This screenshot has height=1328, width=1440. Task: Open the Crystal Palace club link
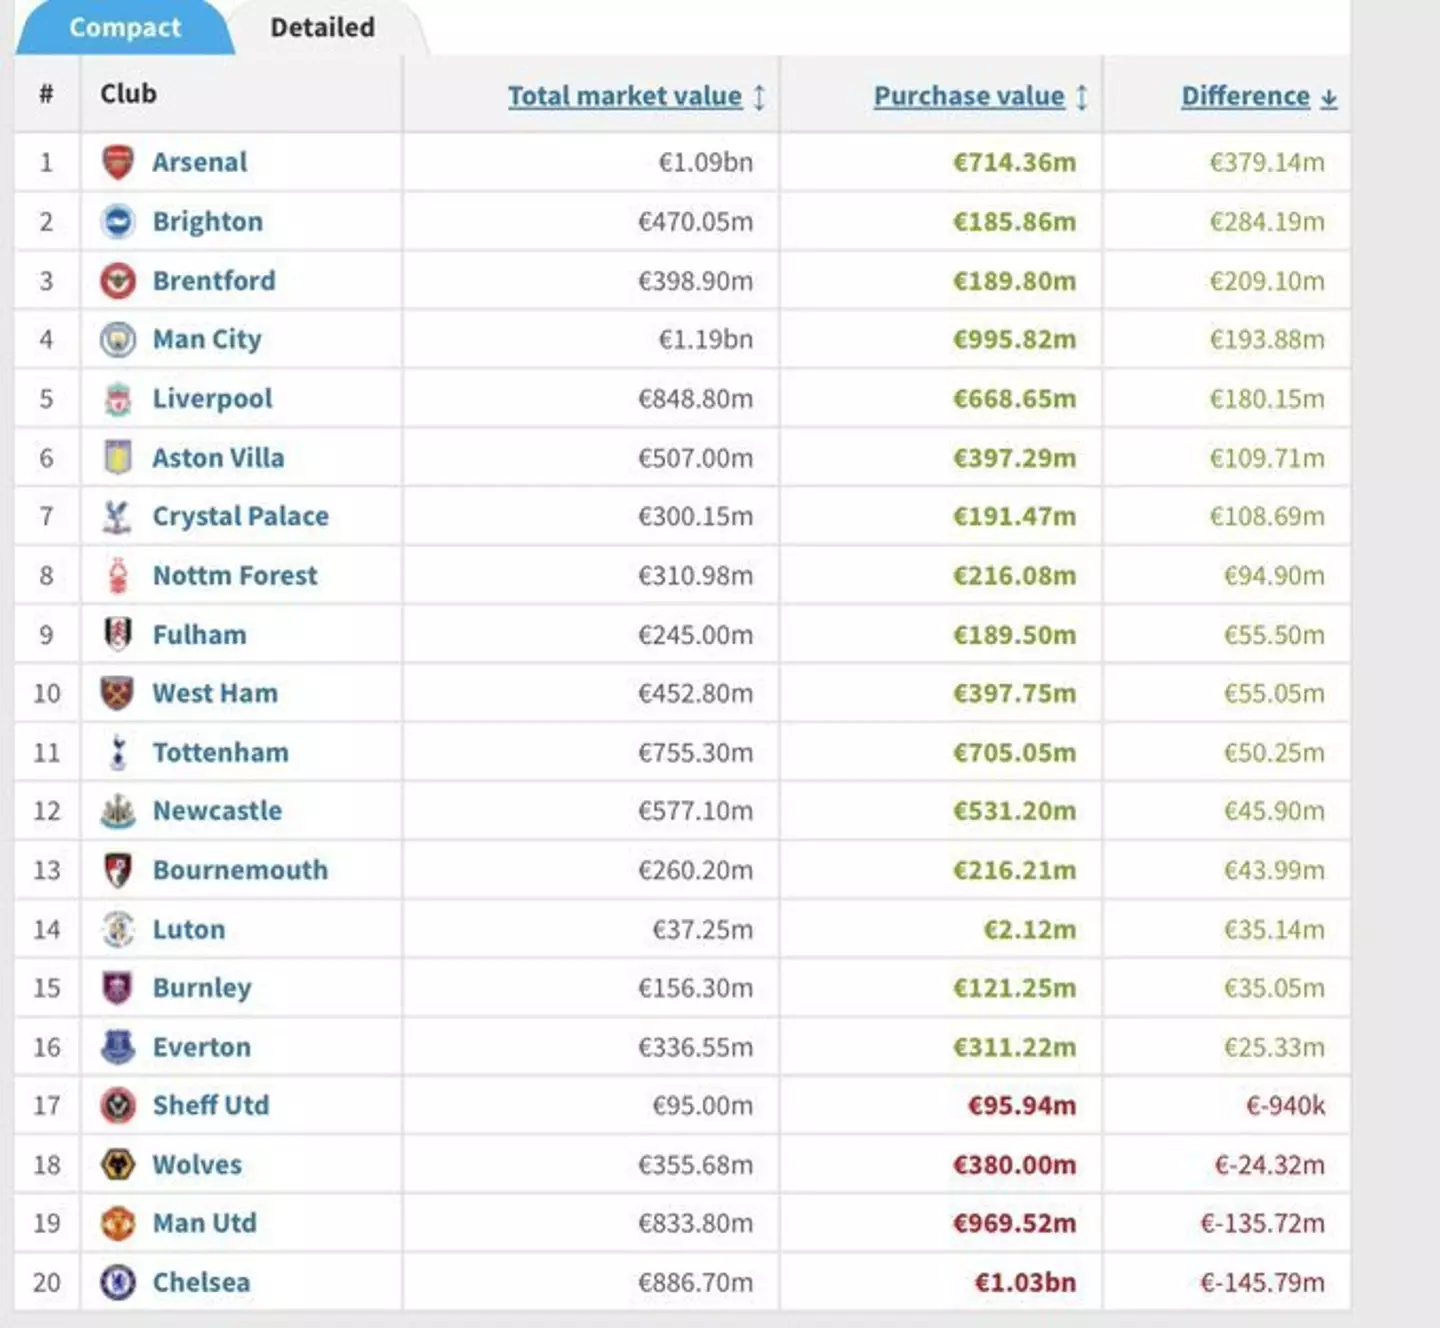point(240,516)
